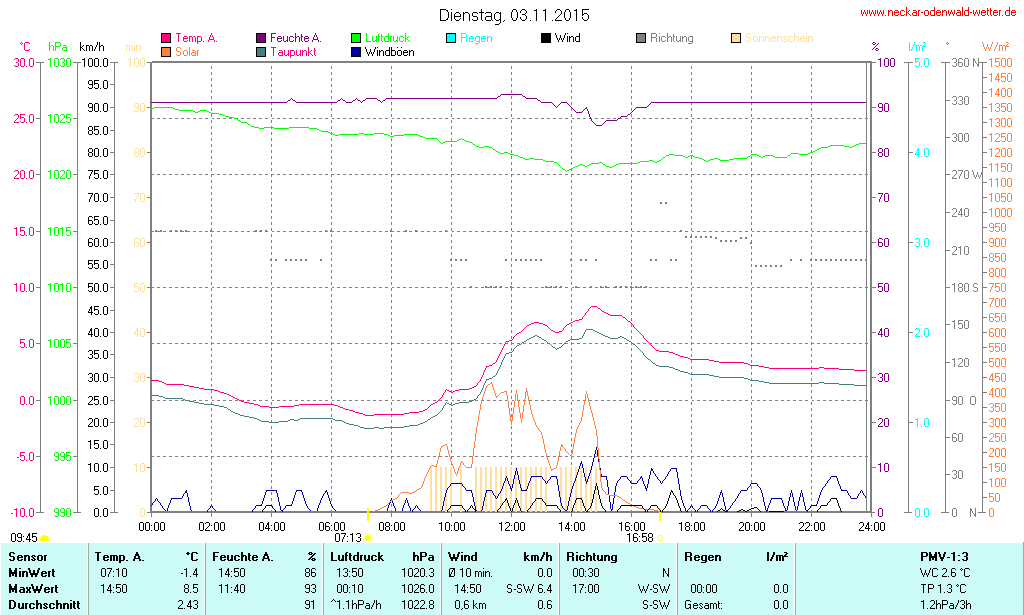Click the black Wind legend square
1024x615 pixels.
(546, 39)
